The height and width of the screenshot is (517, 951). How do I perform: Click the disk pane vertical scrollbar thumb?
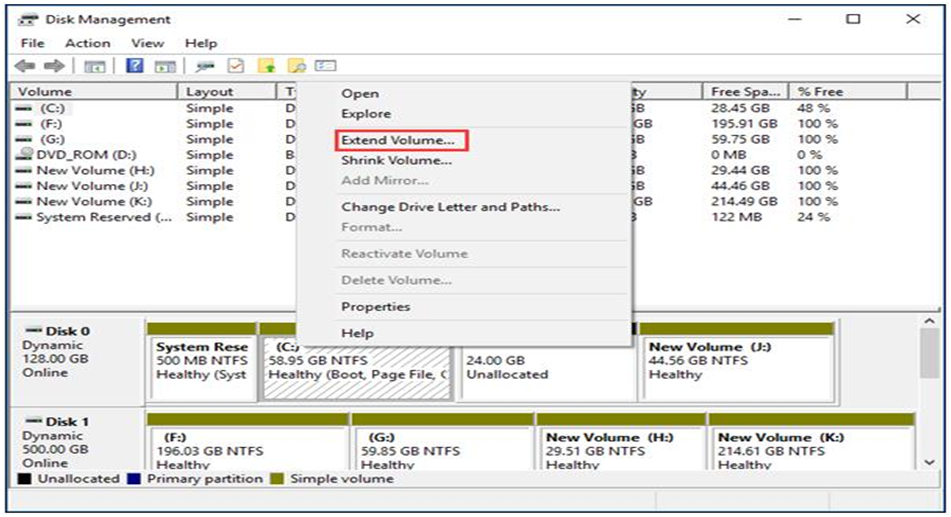(x=929, y=354)
